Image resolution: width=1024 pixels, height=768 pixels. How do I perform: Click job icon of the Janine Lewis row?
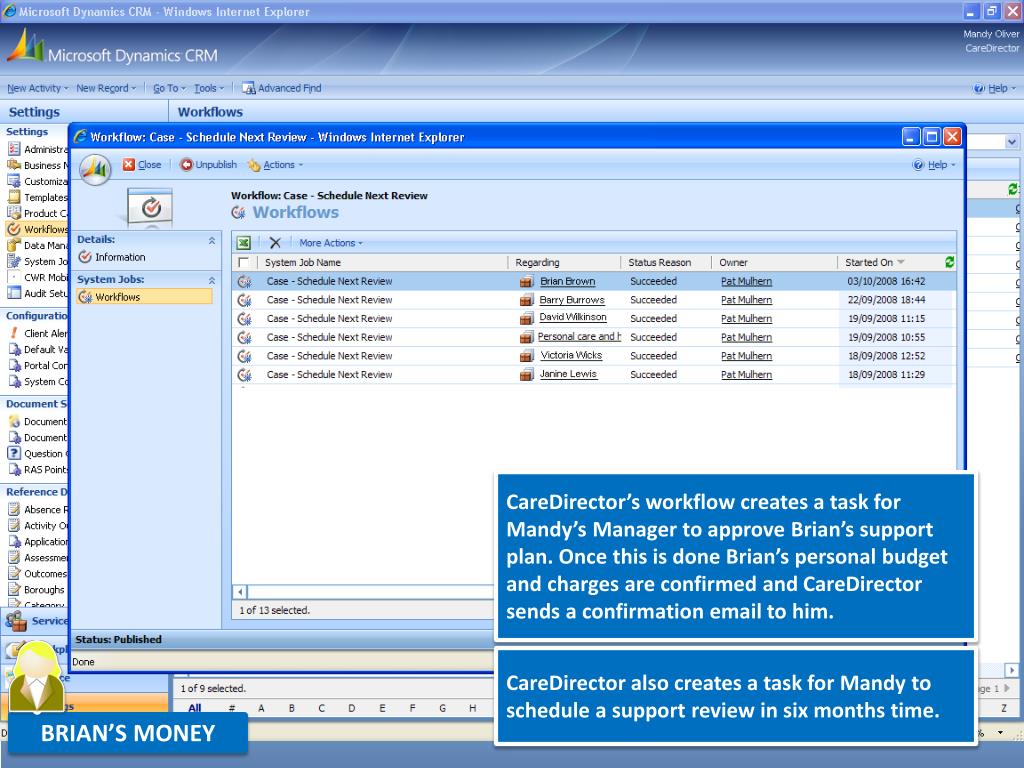245,375
